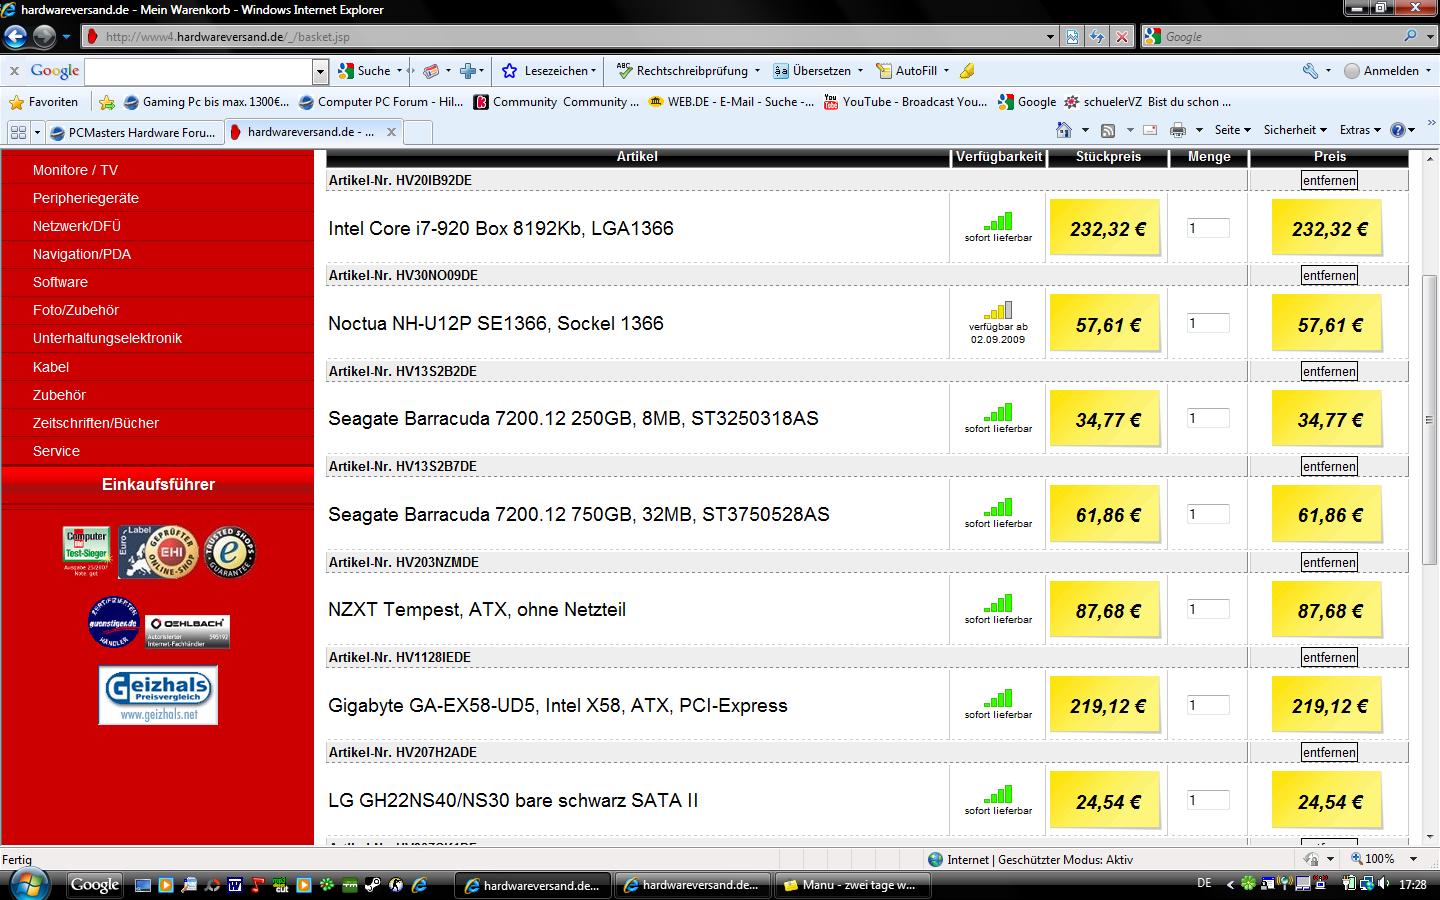Open the Einkaufsführer section
Image resolution: width=1440 pixels, height=900 pixels.
[158, 484]
